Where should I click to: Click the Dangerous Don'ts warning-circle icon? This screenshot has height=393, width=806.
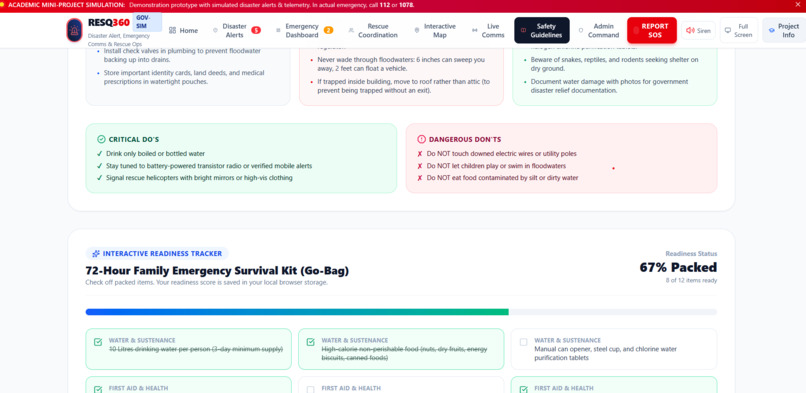click(422, 139)
